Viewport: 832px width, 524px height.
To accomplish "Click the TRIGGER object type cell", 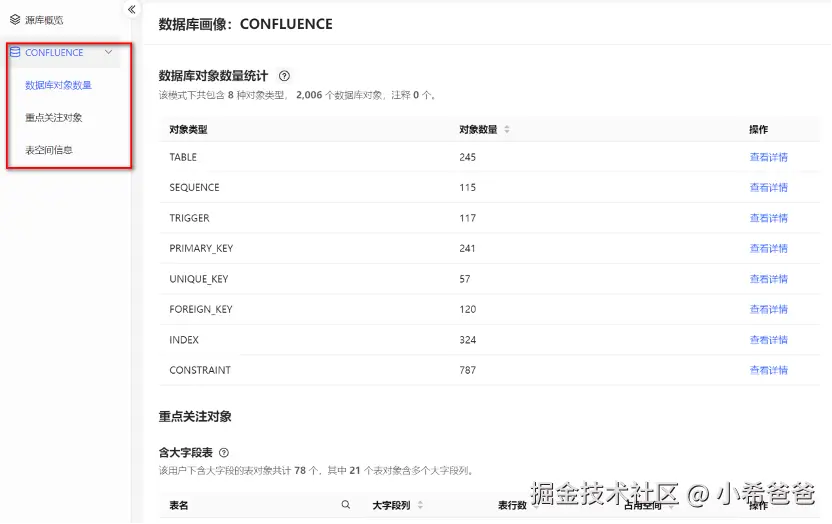I will pyautogui.click(x=189, y=218).
